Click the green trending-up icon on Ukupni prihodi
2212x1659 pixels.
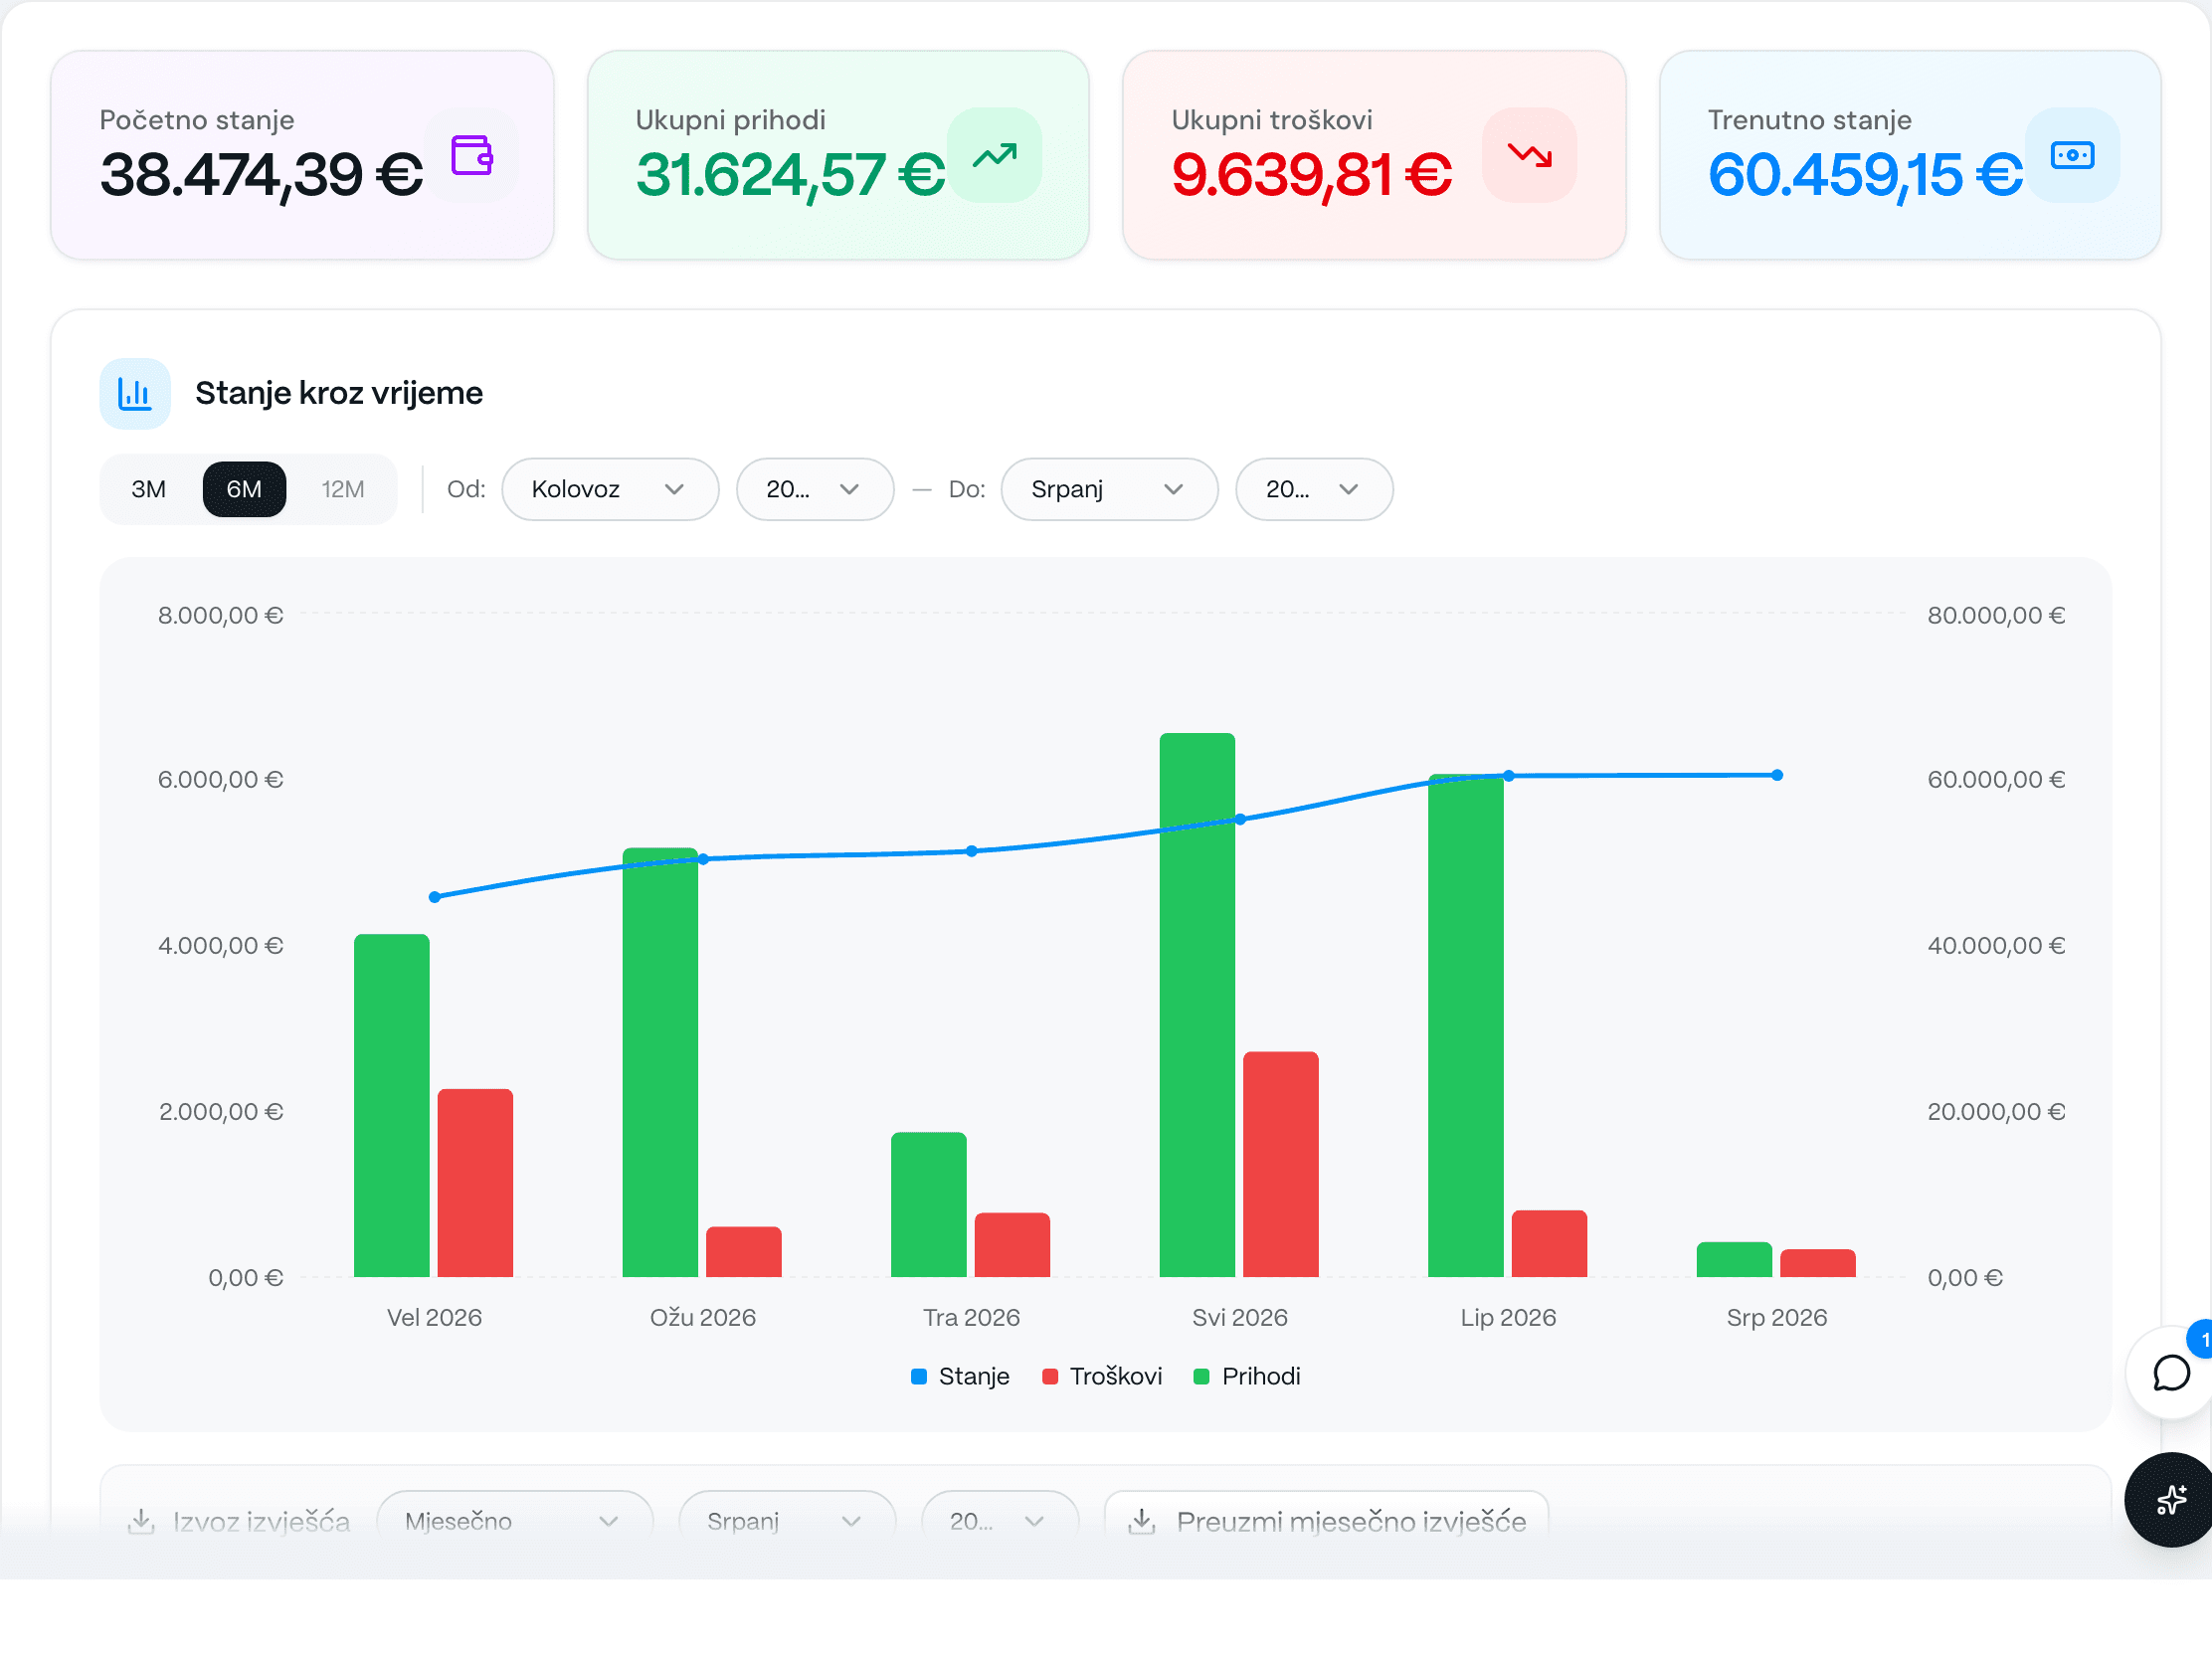(x=995, y=155)
